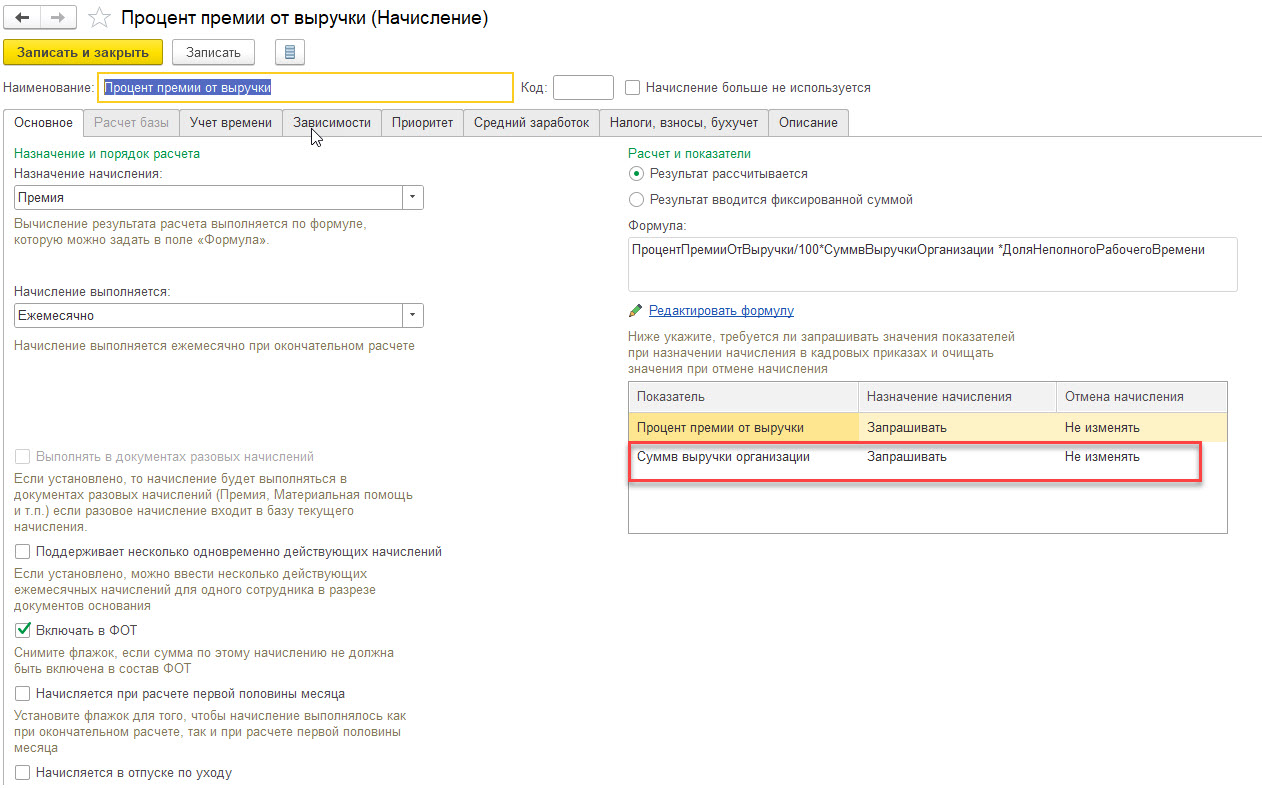Click the pencil icon beside formula link
This screenshot has width=1262, height=788.
tap(635, 311)
